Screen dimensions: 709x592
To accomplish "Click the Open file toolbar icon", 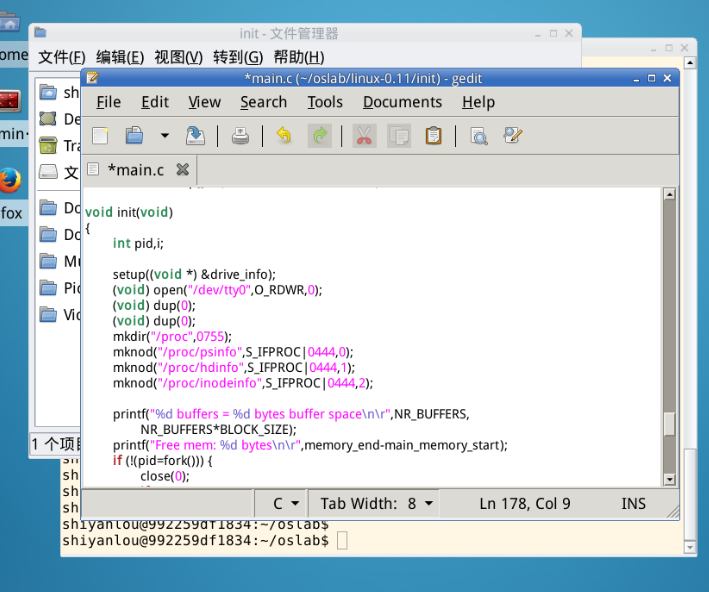I will coord(134,136).
